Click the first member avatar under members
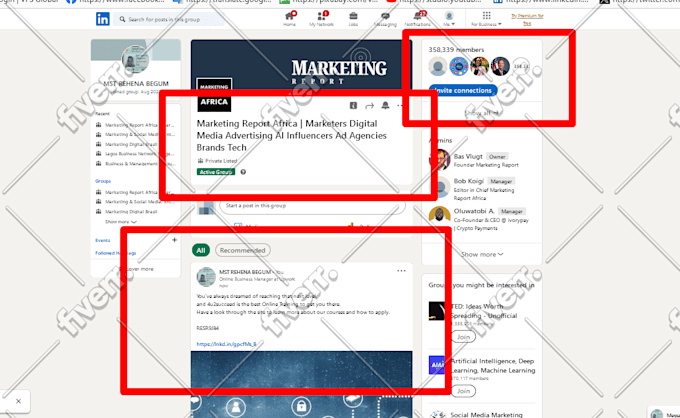 click(x=438, y=66)
